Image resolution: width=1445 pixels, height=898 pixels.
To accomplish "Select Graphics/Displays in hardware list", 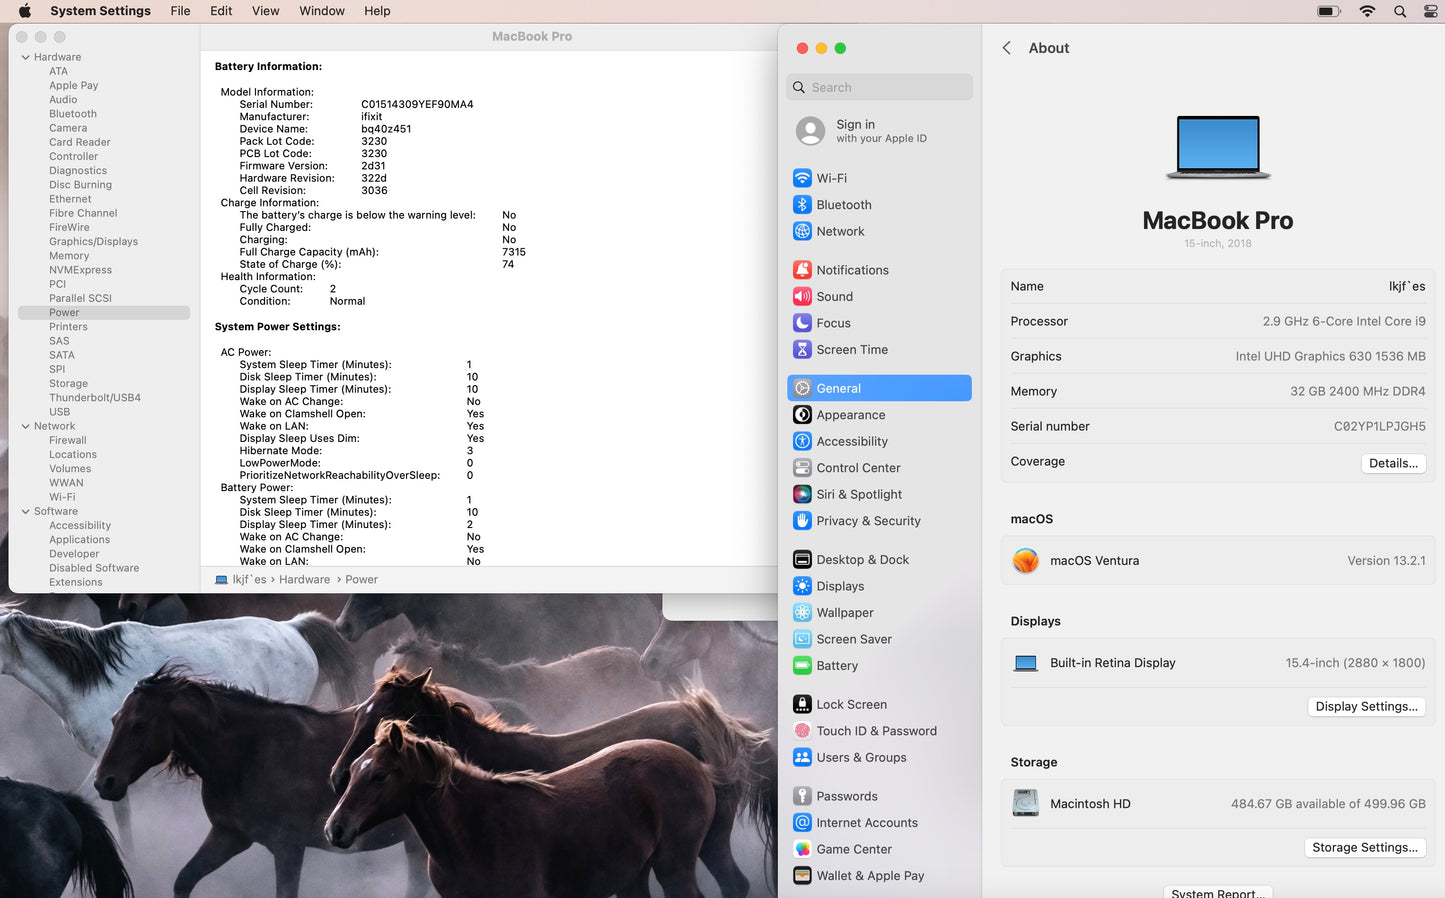I will (x=93, y=242).
